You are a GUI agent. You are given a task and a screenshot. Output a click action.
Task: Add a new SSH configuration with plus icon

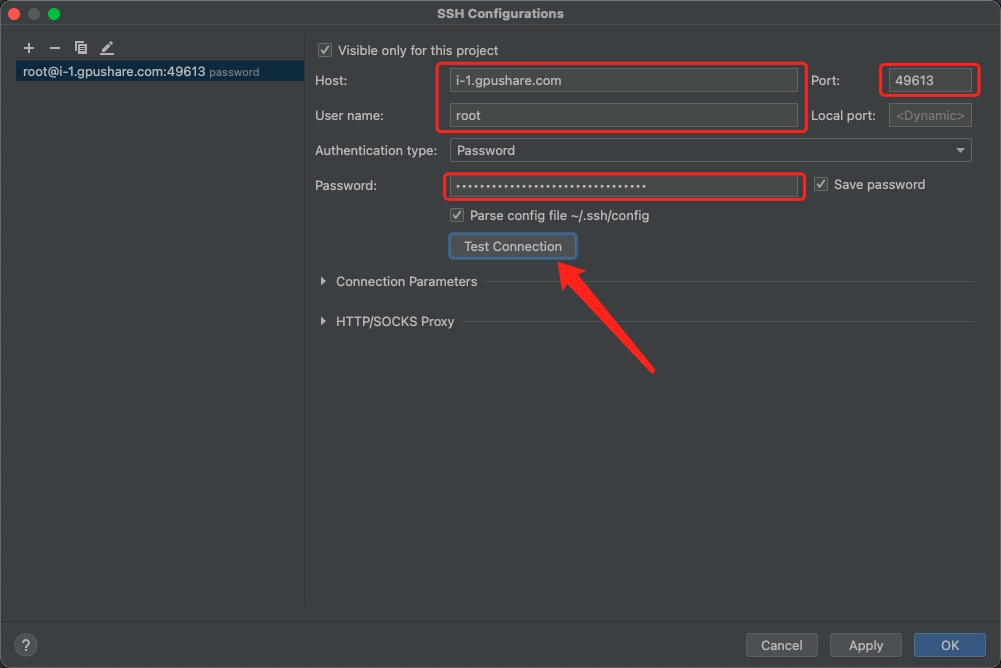[x=29, y=48]
